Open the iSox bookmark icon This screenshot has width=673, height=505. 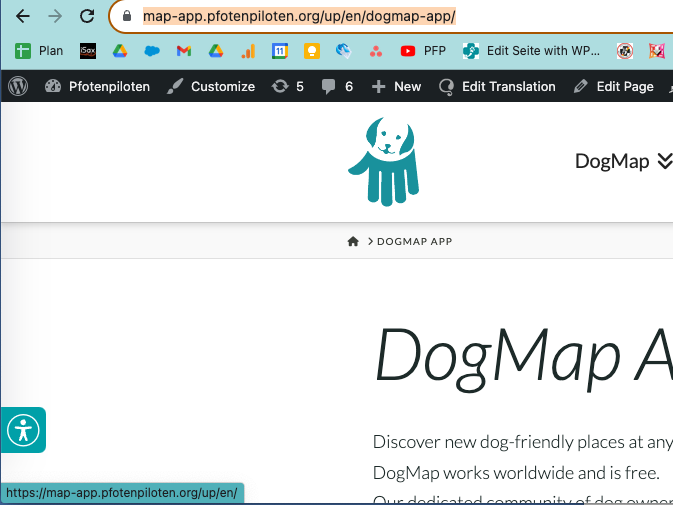coord(88,51)
